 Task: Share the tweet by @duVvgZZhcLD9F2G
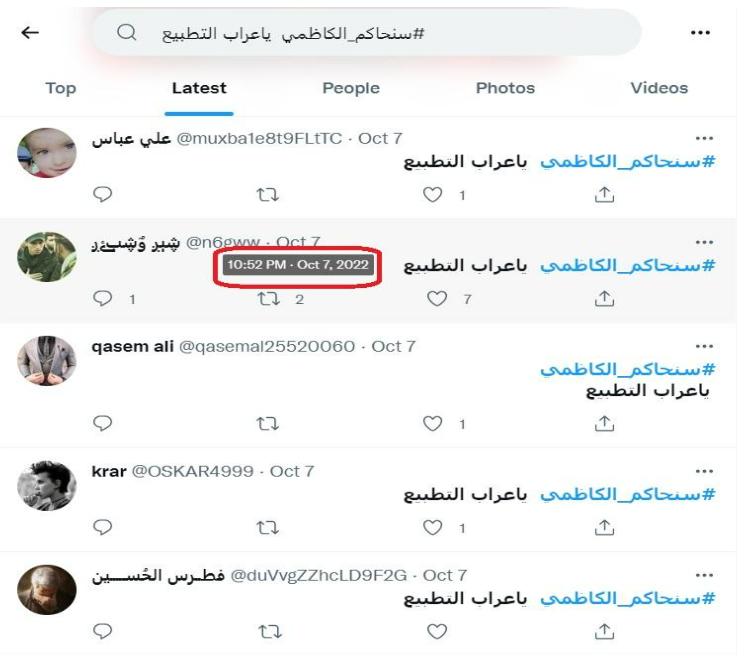click(604, 631)
